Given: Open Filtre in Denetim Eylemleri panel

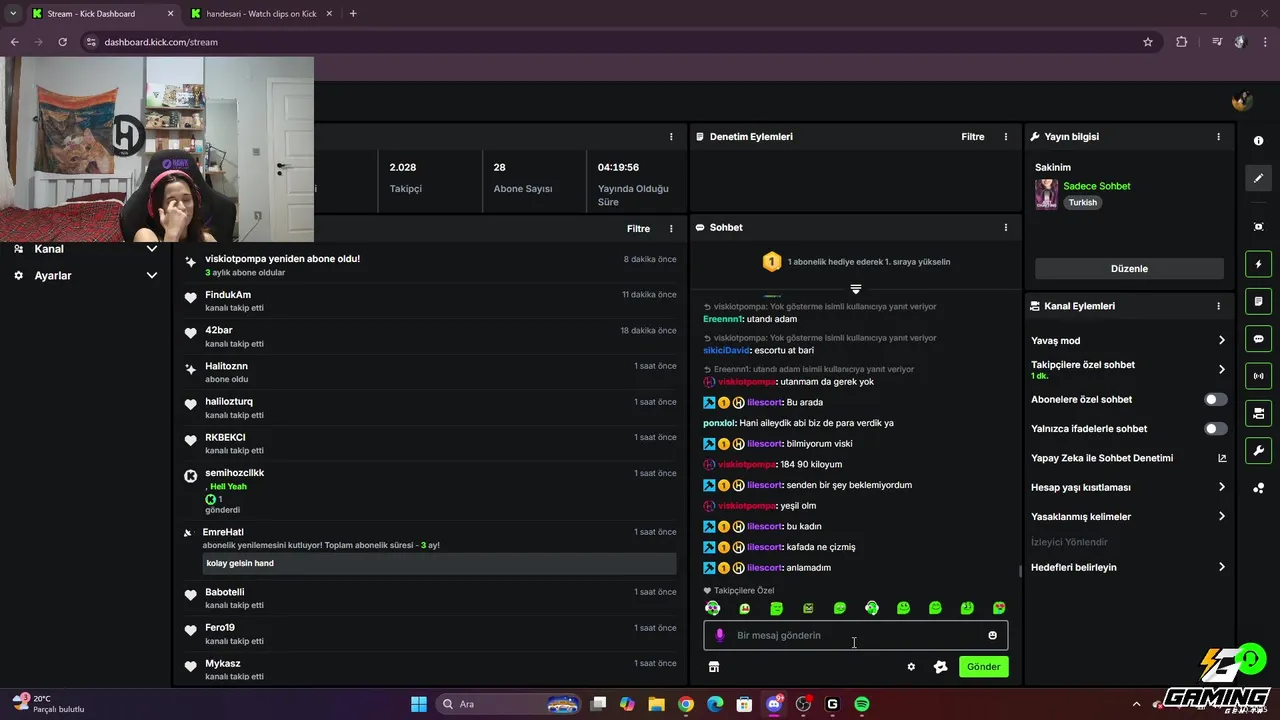Looking at the screenshot, I should 973,137.
